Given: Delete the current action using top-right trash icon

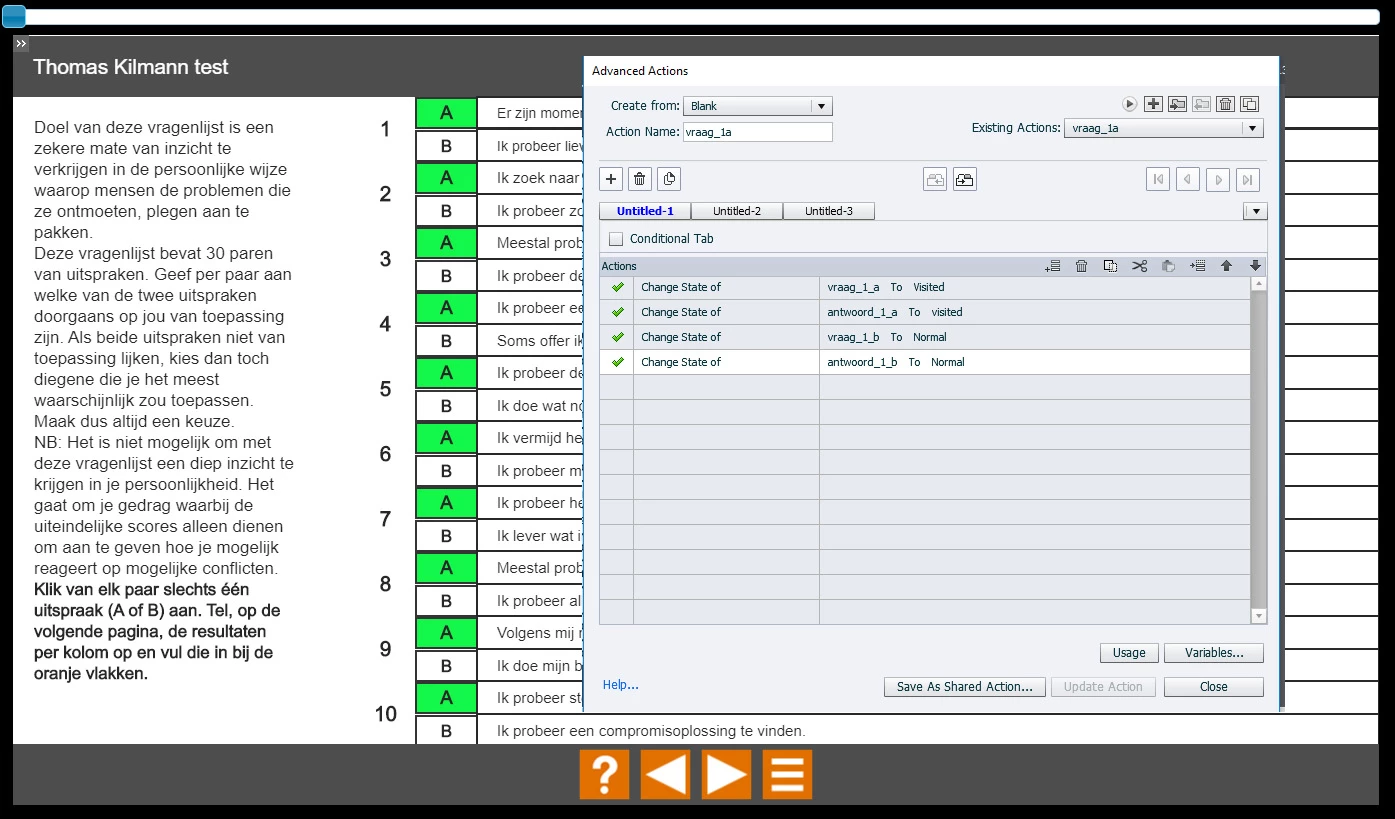Looking at the screenshot, I should click(x=1225, y=104).
